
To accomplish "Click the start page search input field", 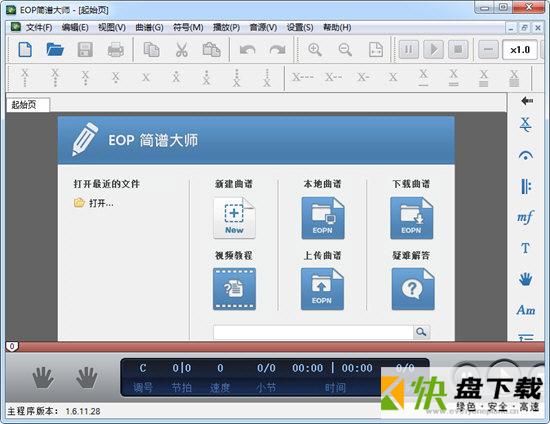I will click(313, 332).
